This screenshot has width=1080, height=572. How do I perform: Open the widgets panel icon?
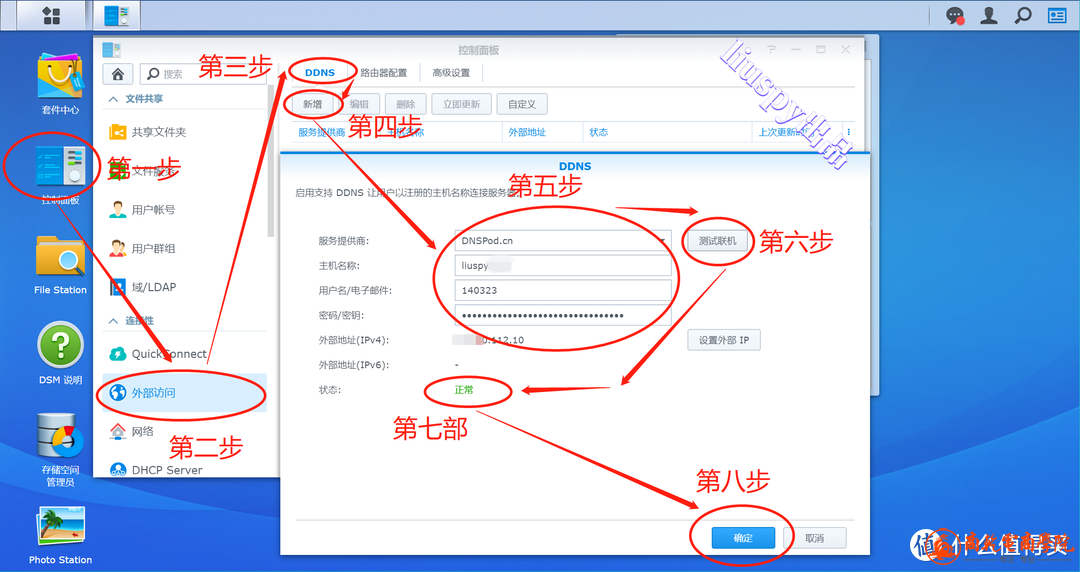coord(1057,15)
